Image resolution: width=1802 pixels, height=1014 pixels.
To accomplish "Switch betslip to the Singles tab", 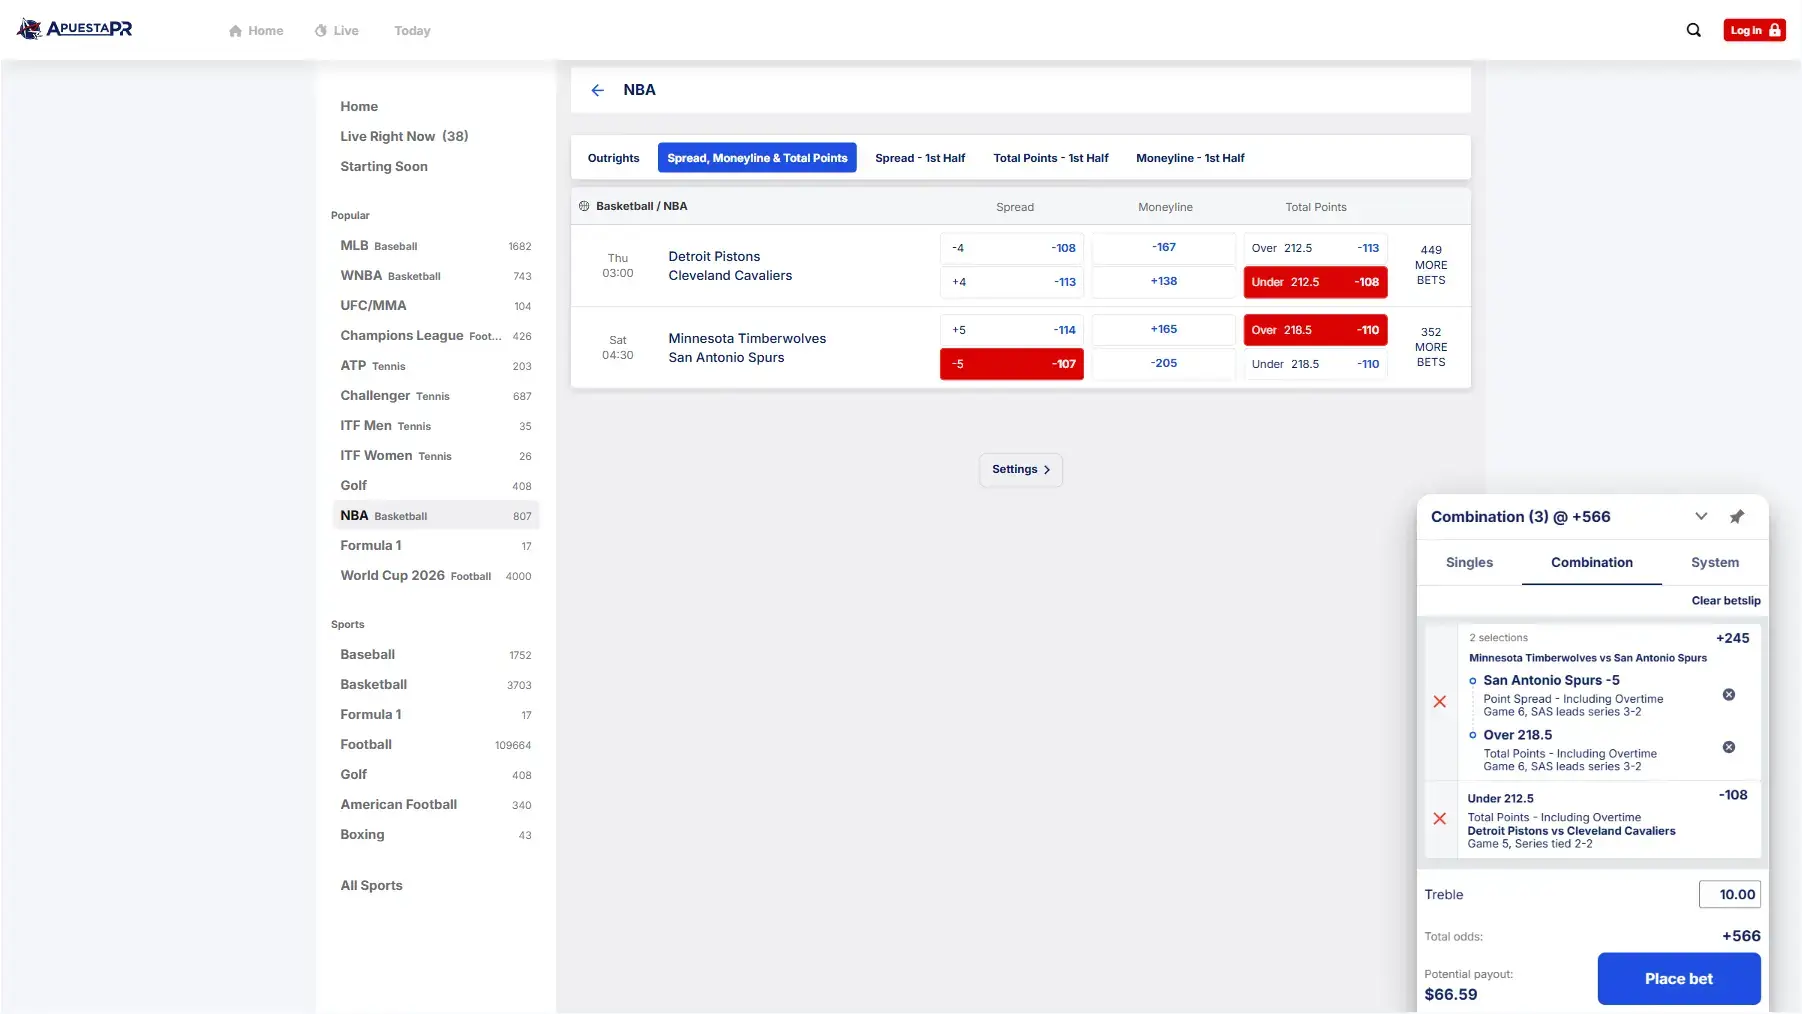I will [x=1469, y=563].
